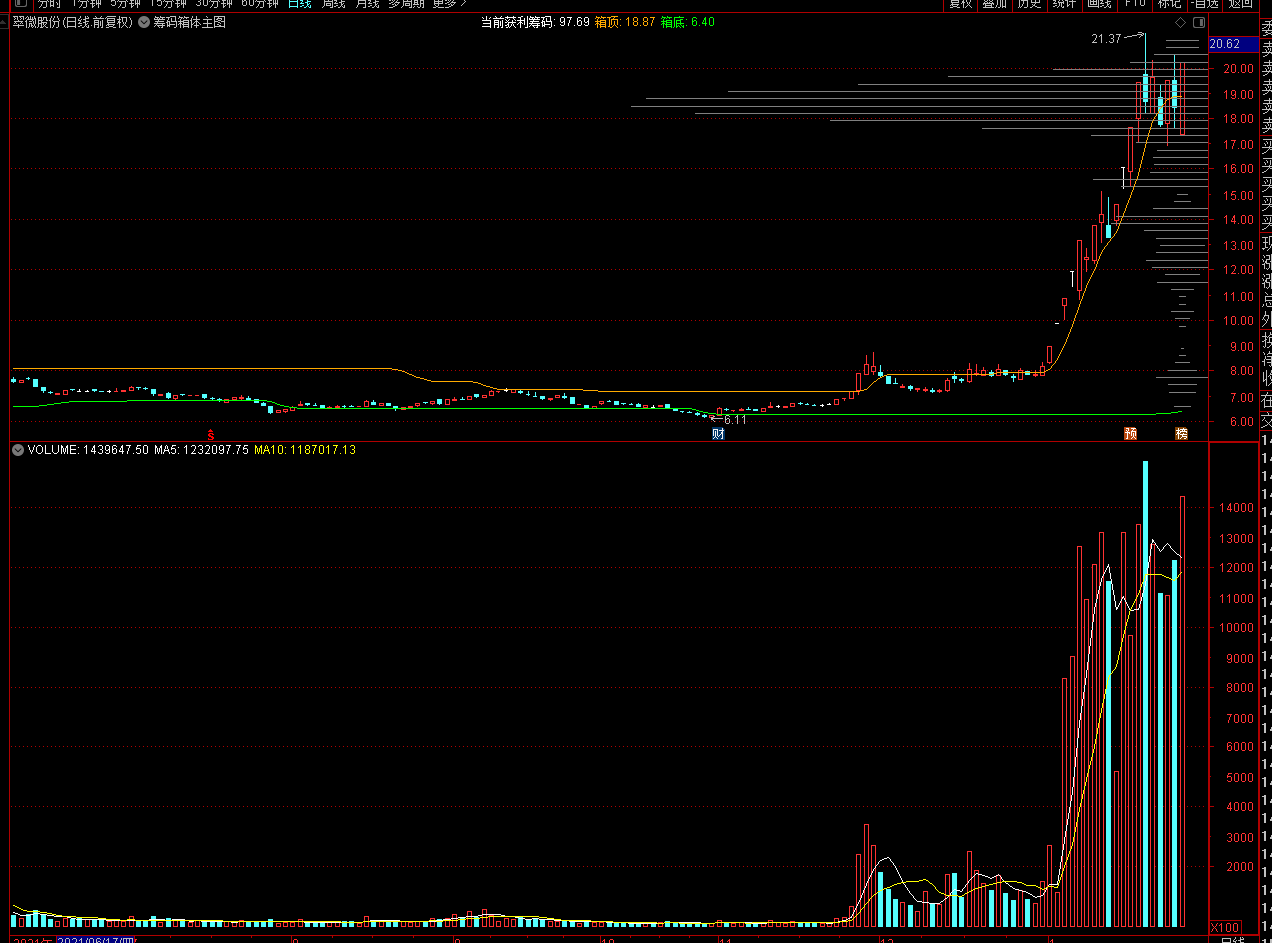Click the 日线 label at bottom right
Viewport: 1272px width, 943px height.
point(1232,940)
